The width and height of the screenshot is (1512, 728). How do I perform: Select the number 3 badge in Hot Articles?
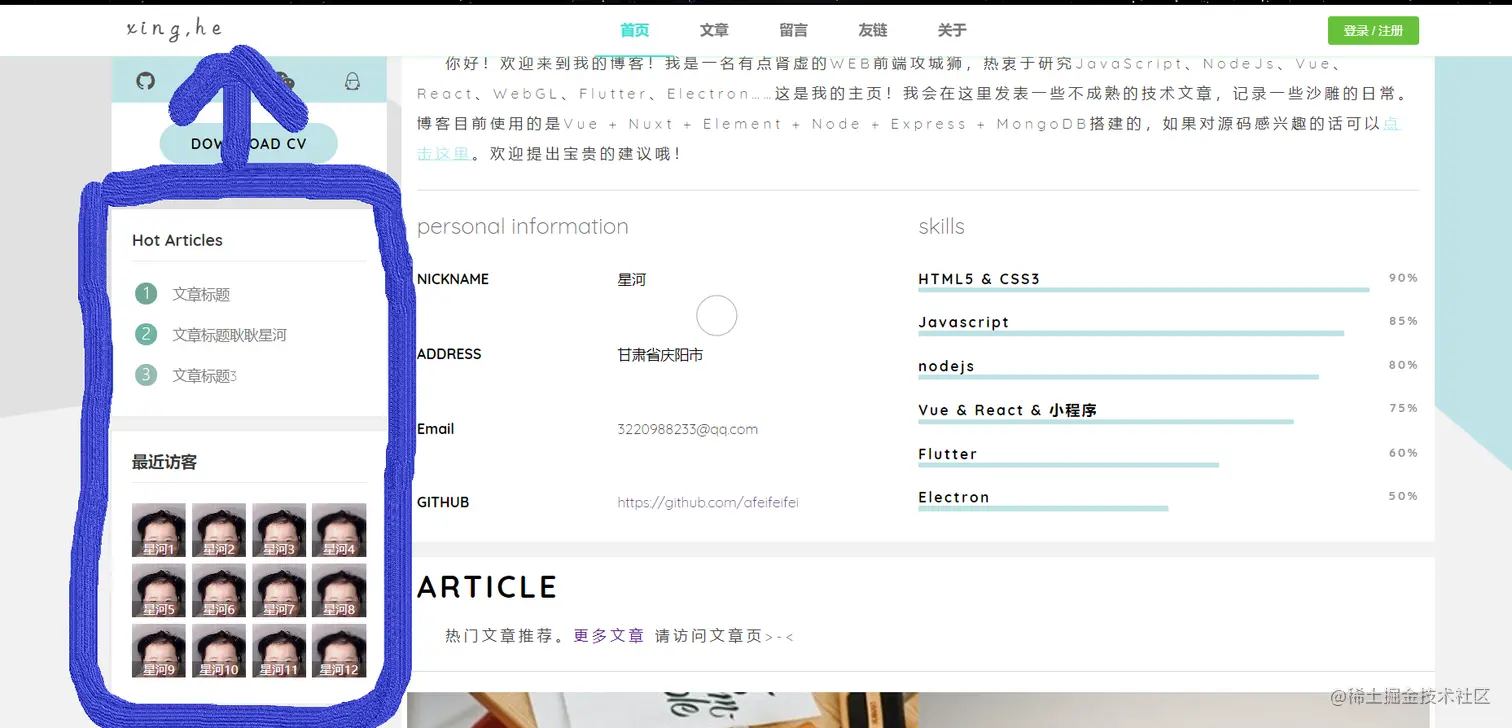pos(146,375)
